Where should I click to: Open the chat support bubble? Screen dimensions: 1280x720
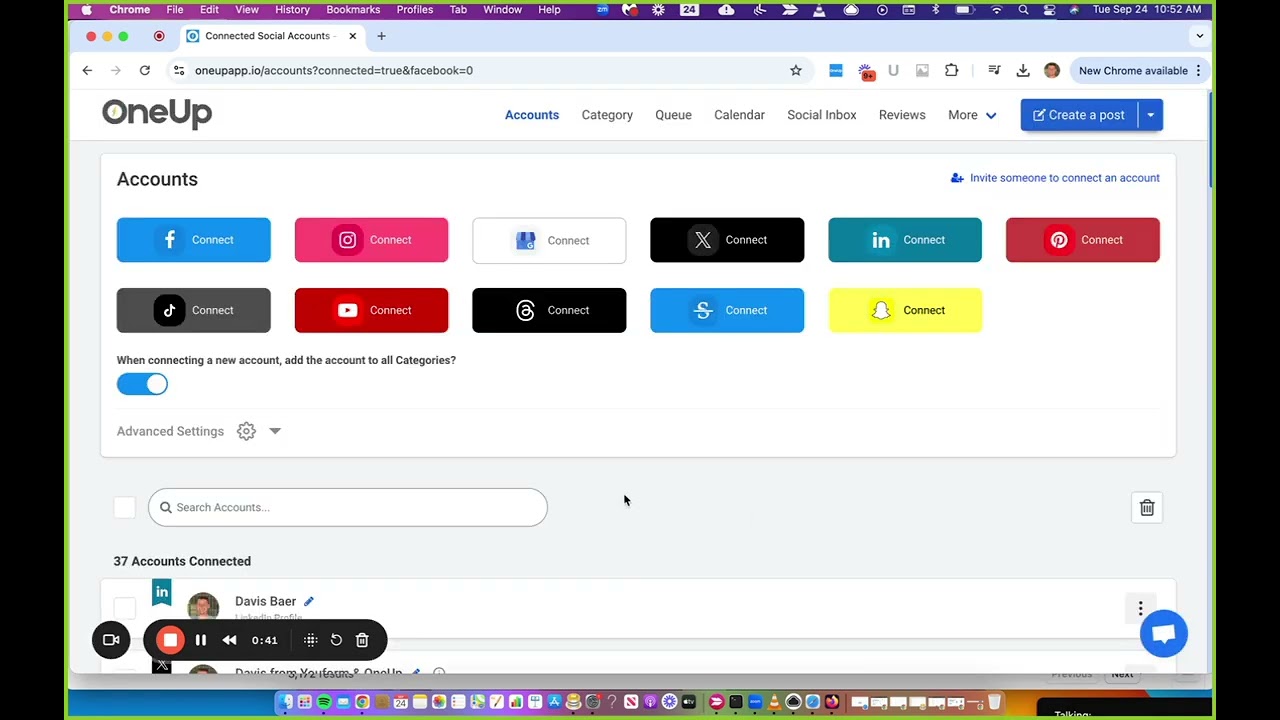(x=1164, y=634)
